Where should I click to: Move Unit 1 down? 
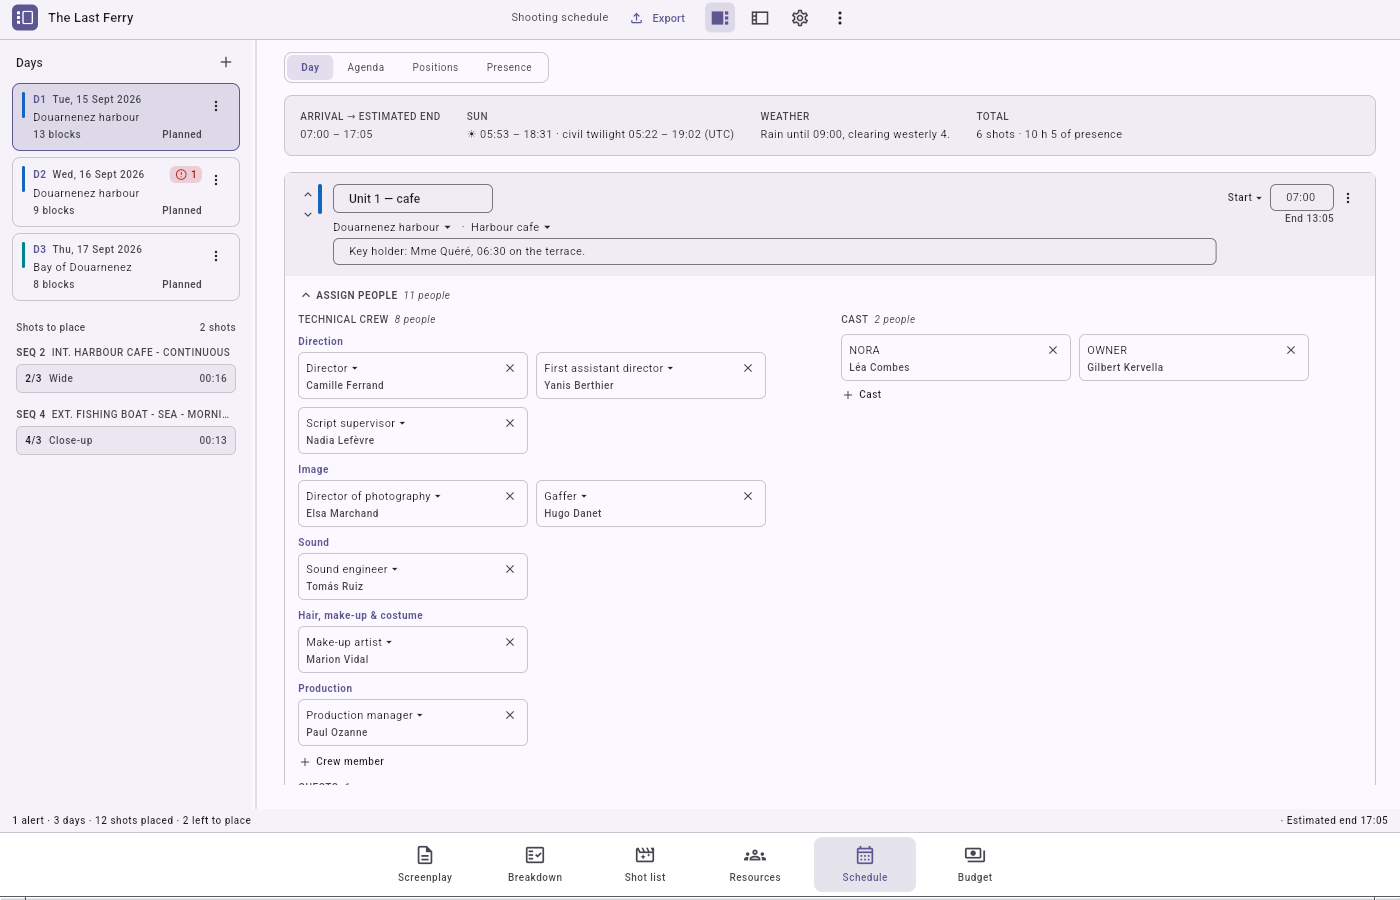coord(308,214)
